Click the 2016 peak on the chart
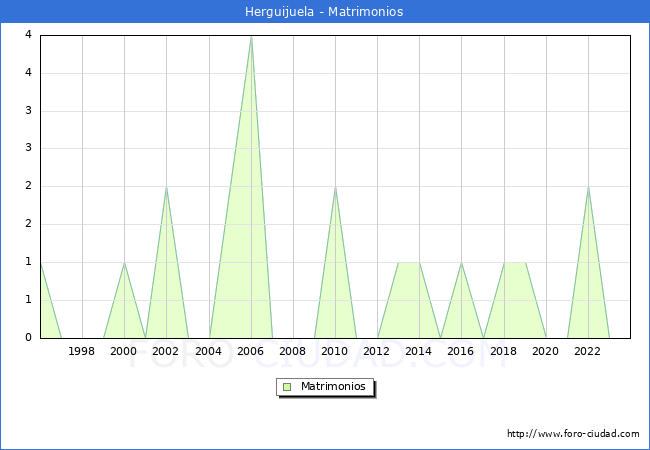 coord(461,263)
